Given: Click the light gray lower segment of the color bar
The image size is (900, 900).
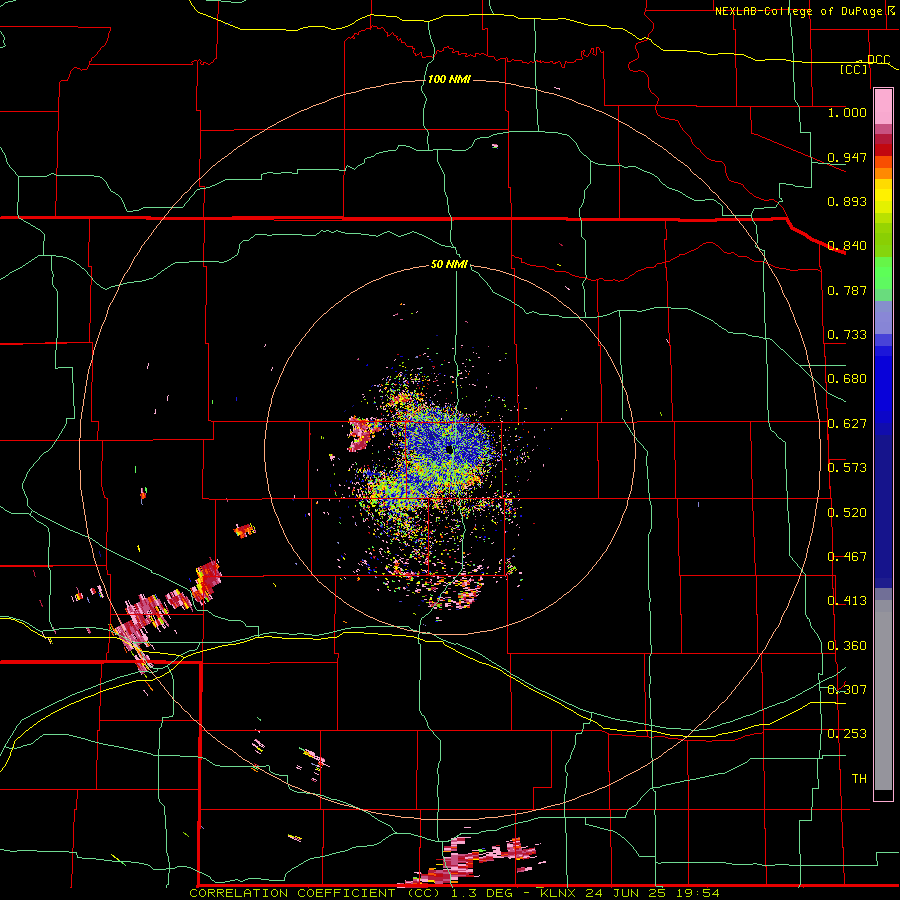Looking at the screenshot, I should point(883,695).
